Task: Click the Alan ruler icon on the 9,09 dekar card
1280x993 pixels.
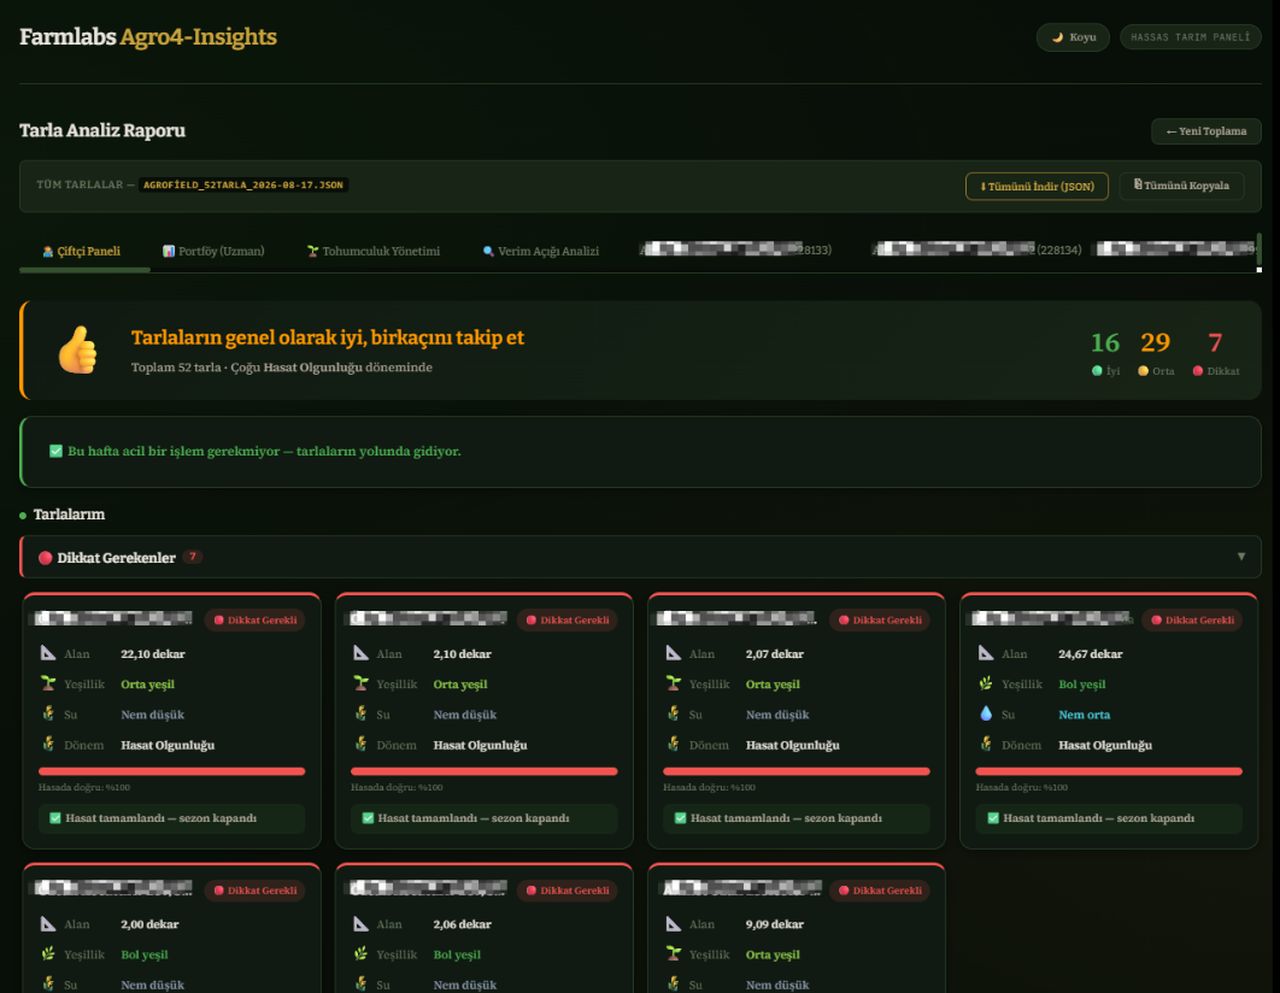Action: click(673, 924)
